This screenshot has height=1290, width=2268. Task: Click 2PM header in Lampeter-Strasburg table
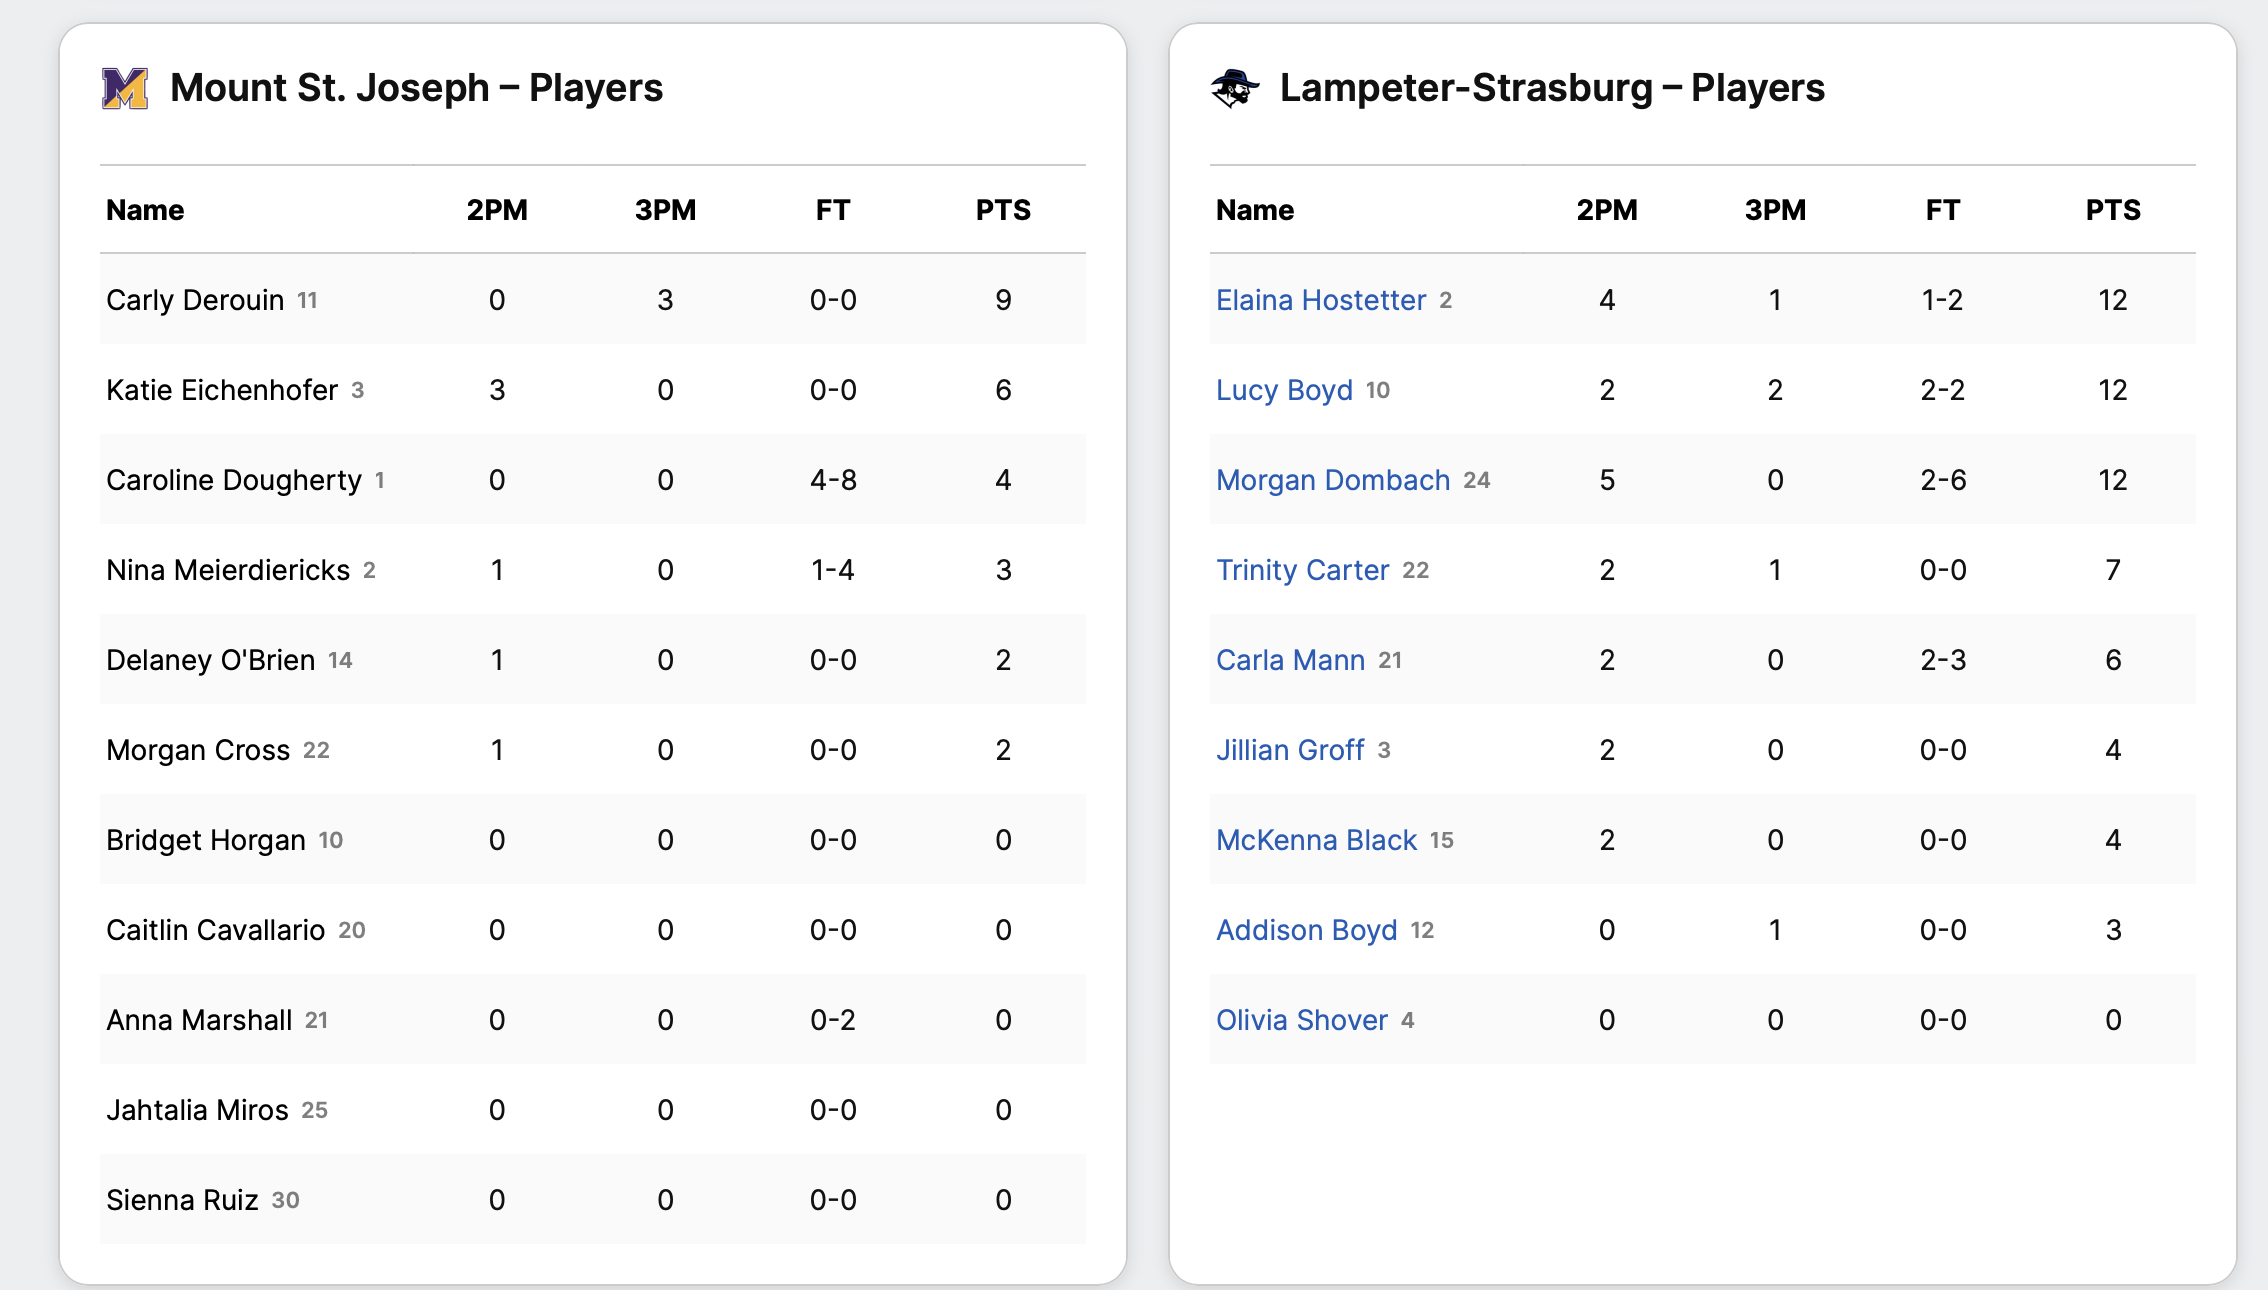point(1606,210)
